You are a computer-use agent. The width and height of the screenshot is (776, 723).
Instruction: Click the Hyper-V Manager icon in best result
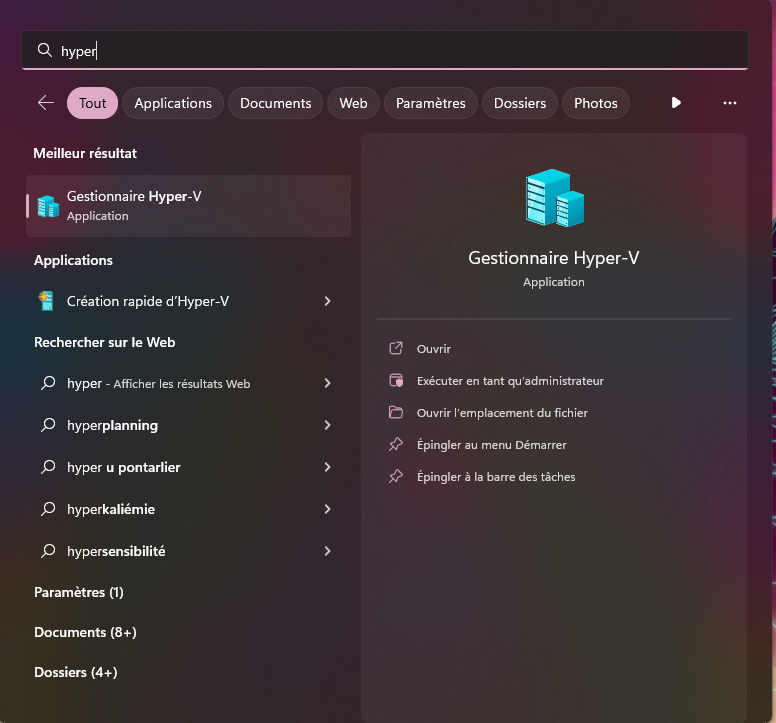pyautogui.click(x=48, y=206)
